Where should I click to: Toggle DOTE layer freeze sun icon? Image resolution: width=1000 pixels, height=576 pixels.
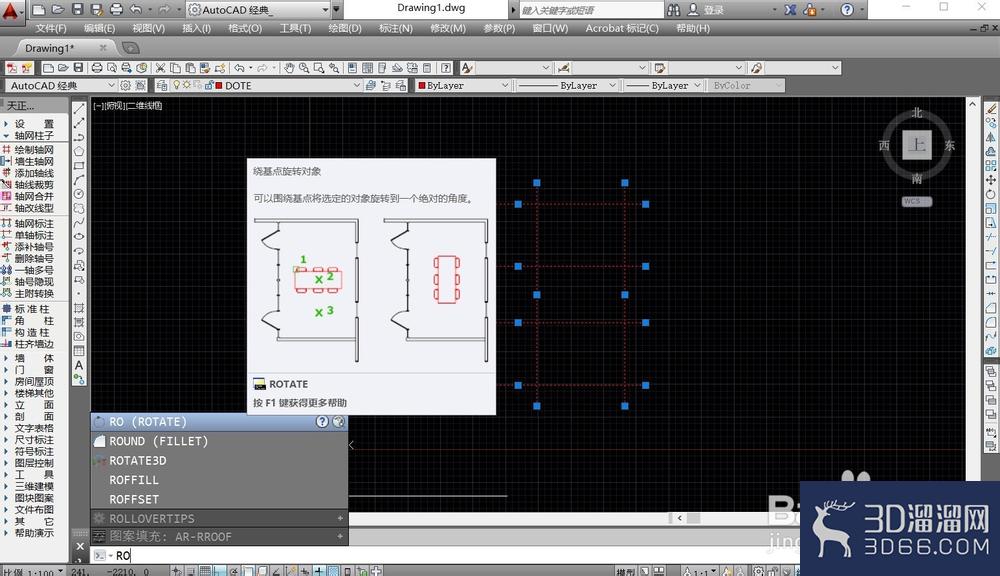pos(187,85)
